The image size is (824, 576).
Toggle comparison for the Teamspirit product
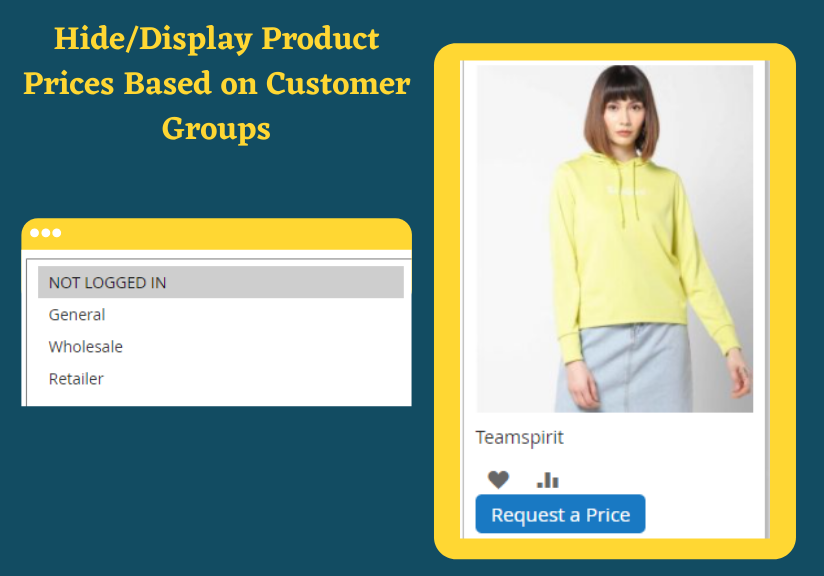[545, 480]
